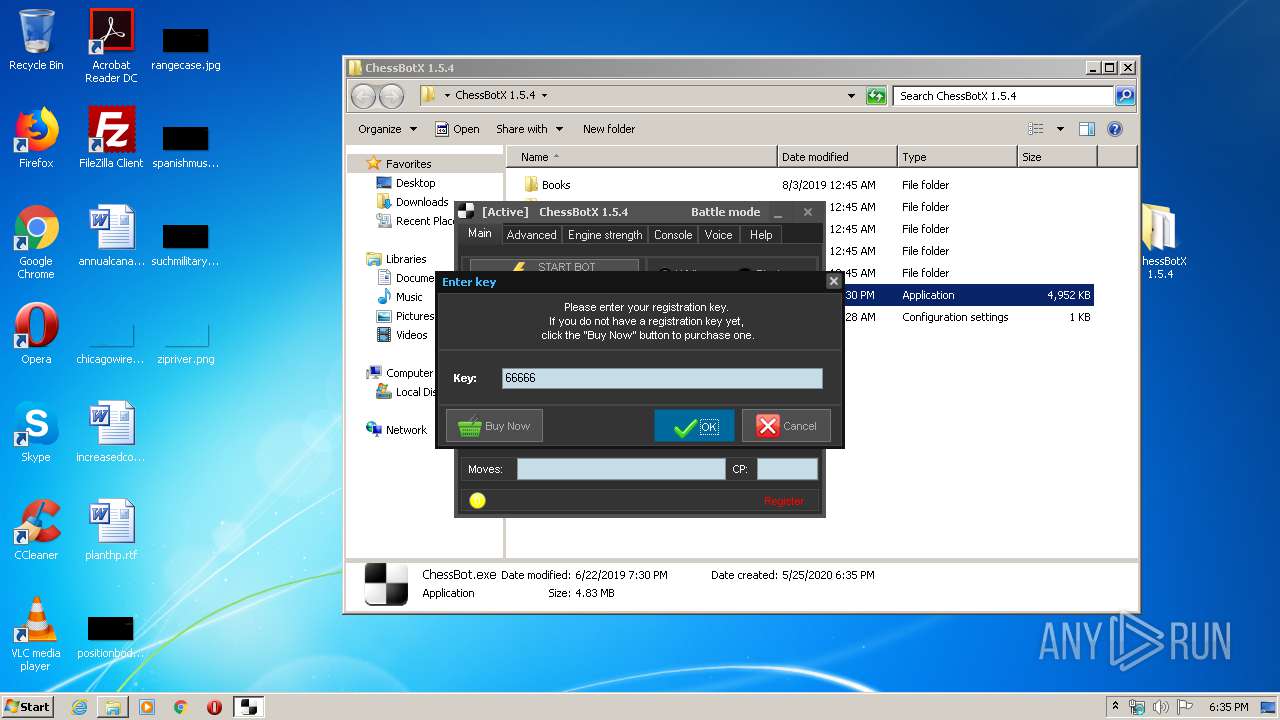Open the Engine strength tab
This screenshot has width=1280, height=720.
coord(605,235)
